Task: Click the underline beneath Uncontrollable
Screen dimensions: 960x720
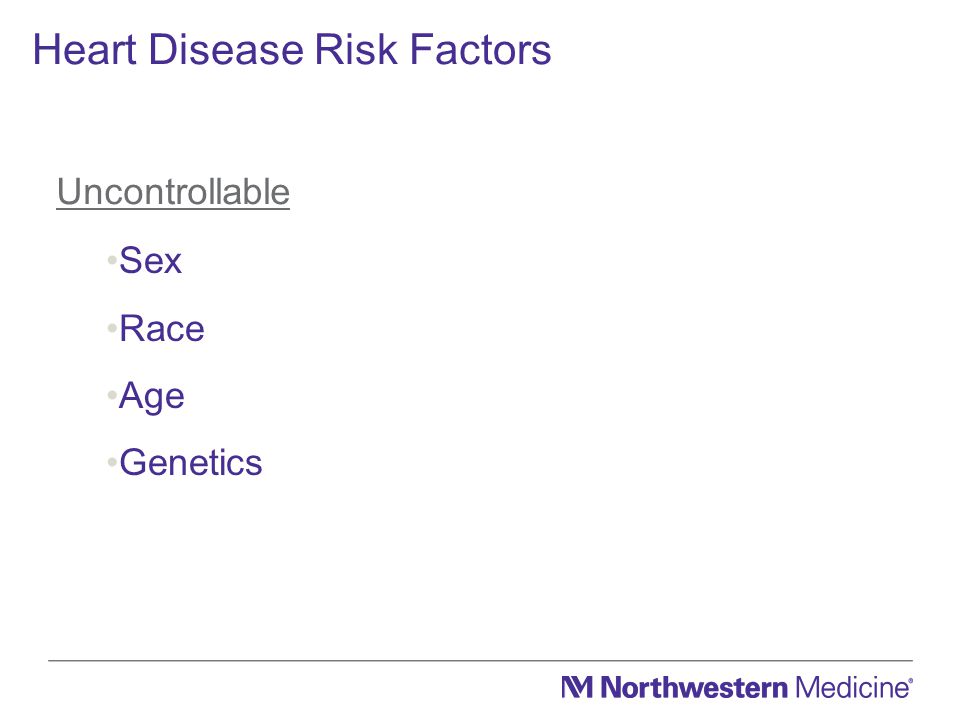Action: 173,209
